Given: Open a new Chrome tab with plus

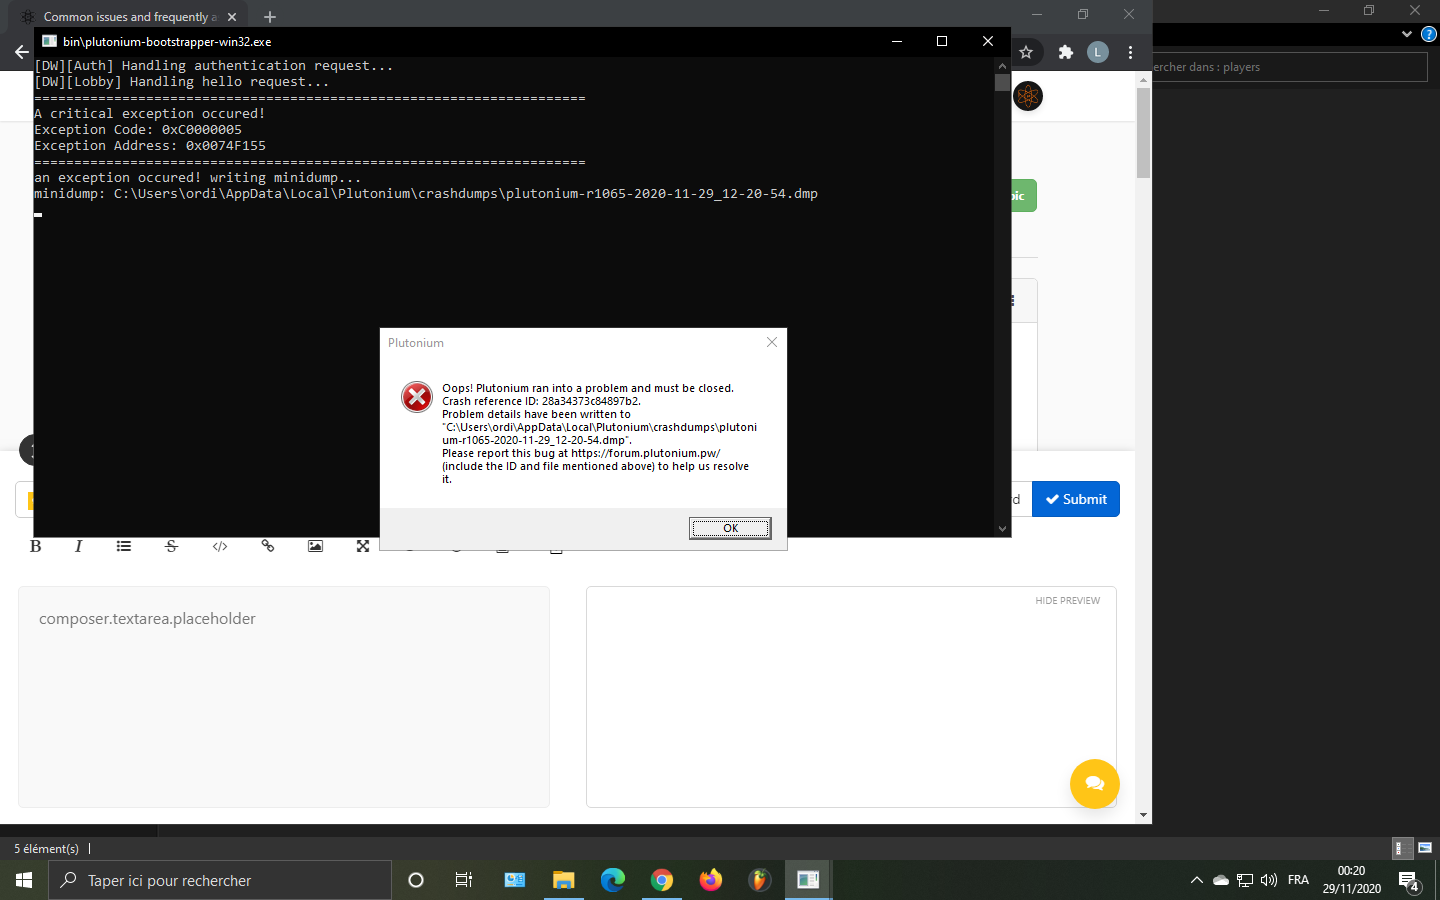Looking at the screenshot, I should click(270, 17).
